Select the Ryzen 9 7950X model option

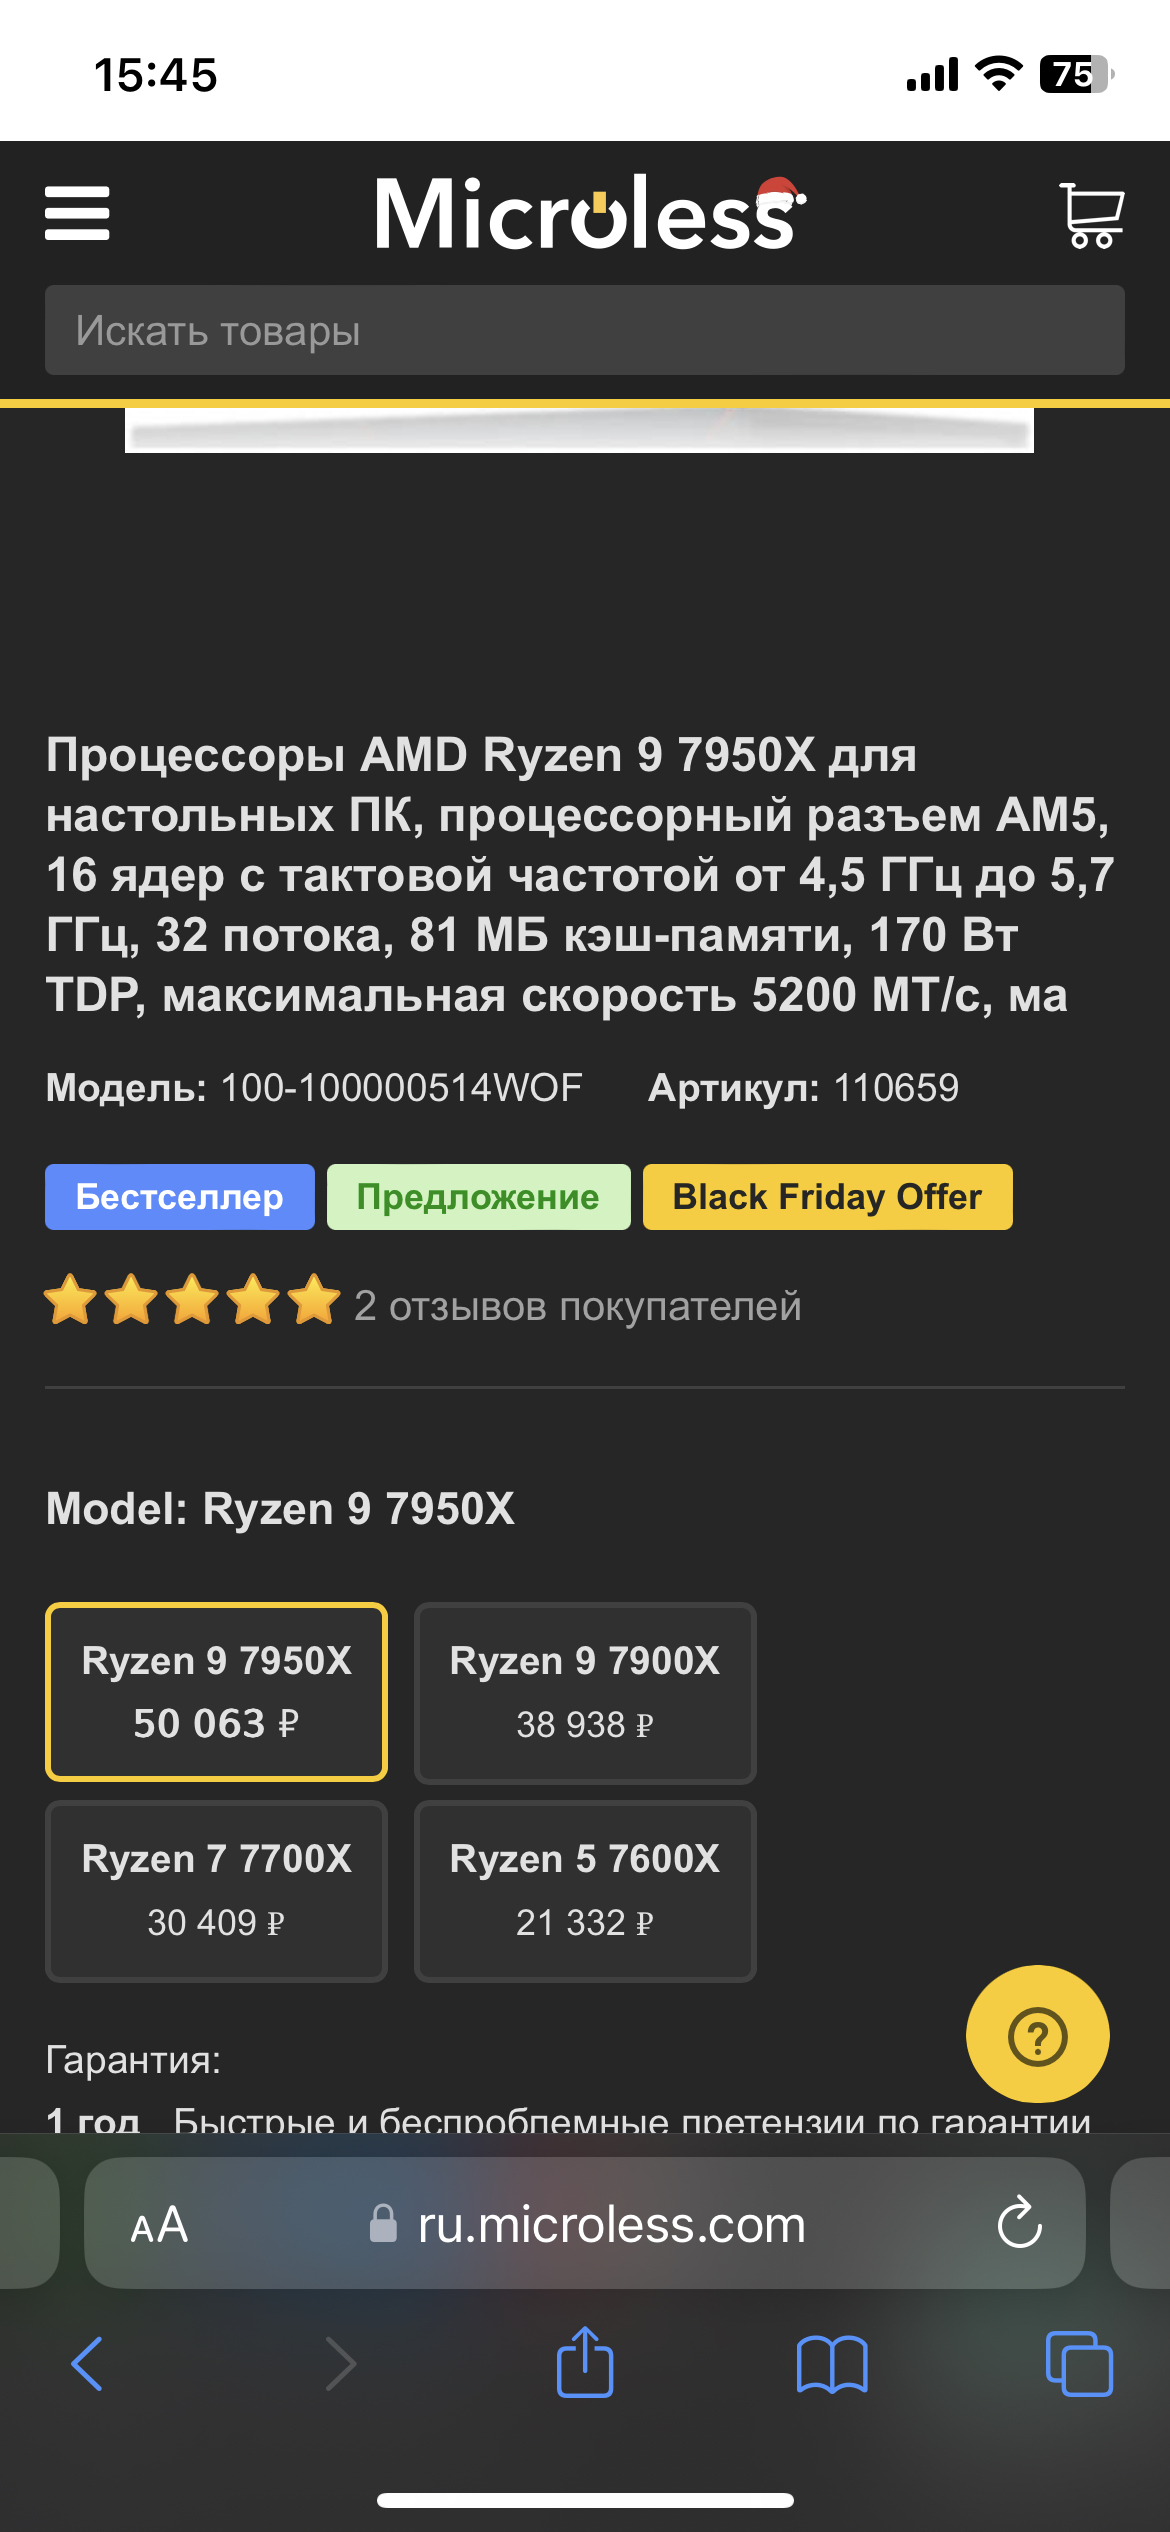pos(216,1692)
